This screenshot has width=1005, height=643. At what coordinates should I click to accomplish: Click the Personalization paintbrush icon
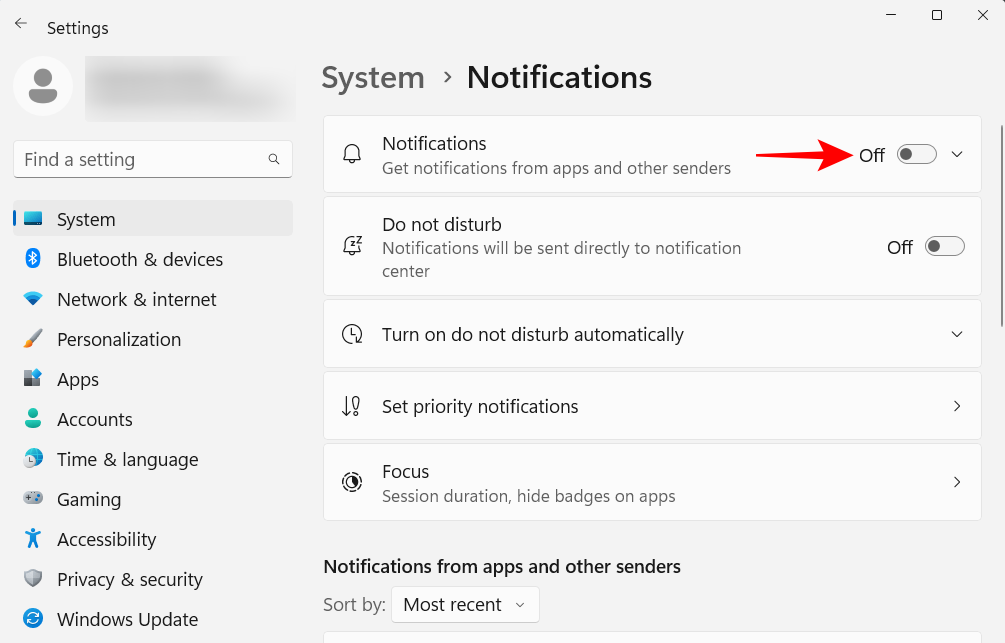point(33,338)
